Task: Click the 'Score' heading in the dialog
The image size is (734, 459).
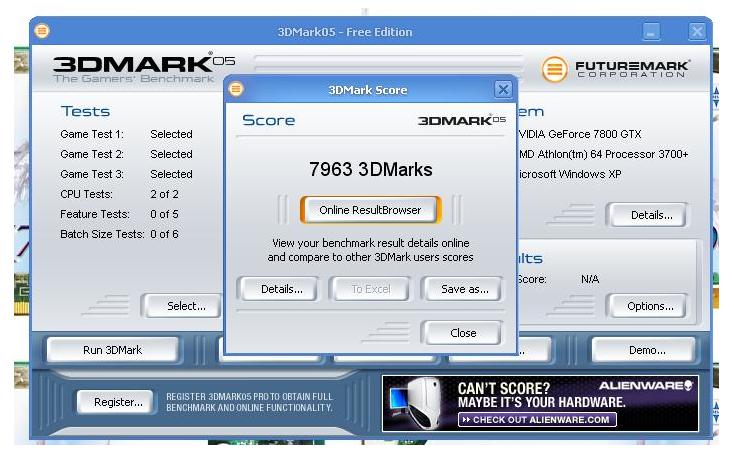Action: coord(268,120)
